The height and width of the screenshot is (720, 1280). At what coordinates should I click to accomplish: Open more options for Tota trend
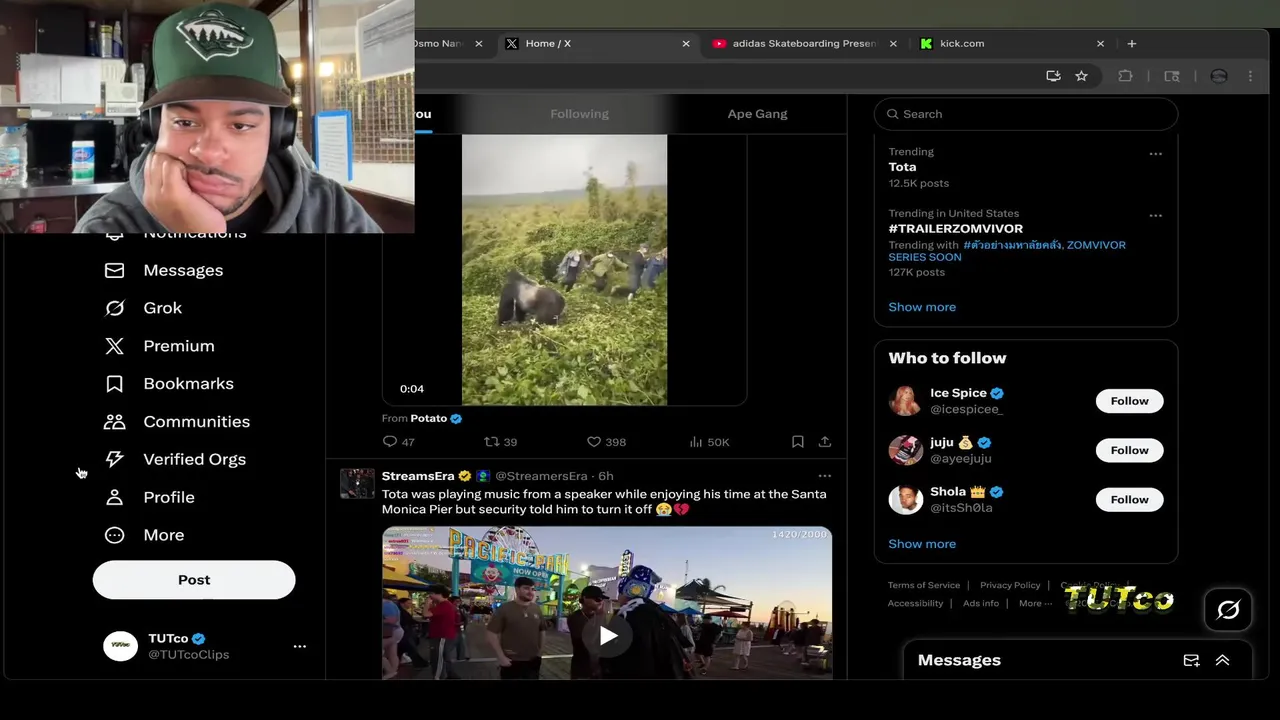click(1156, 154)
